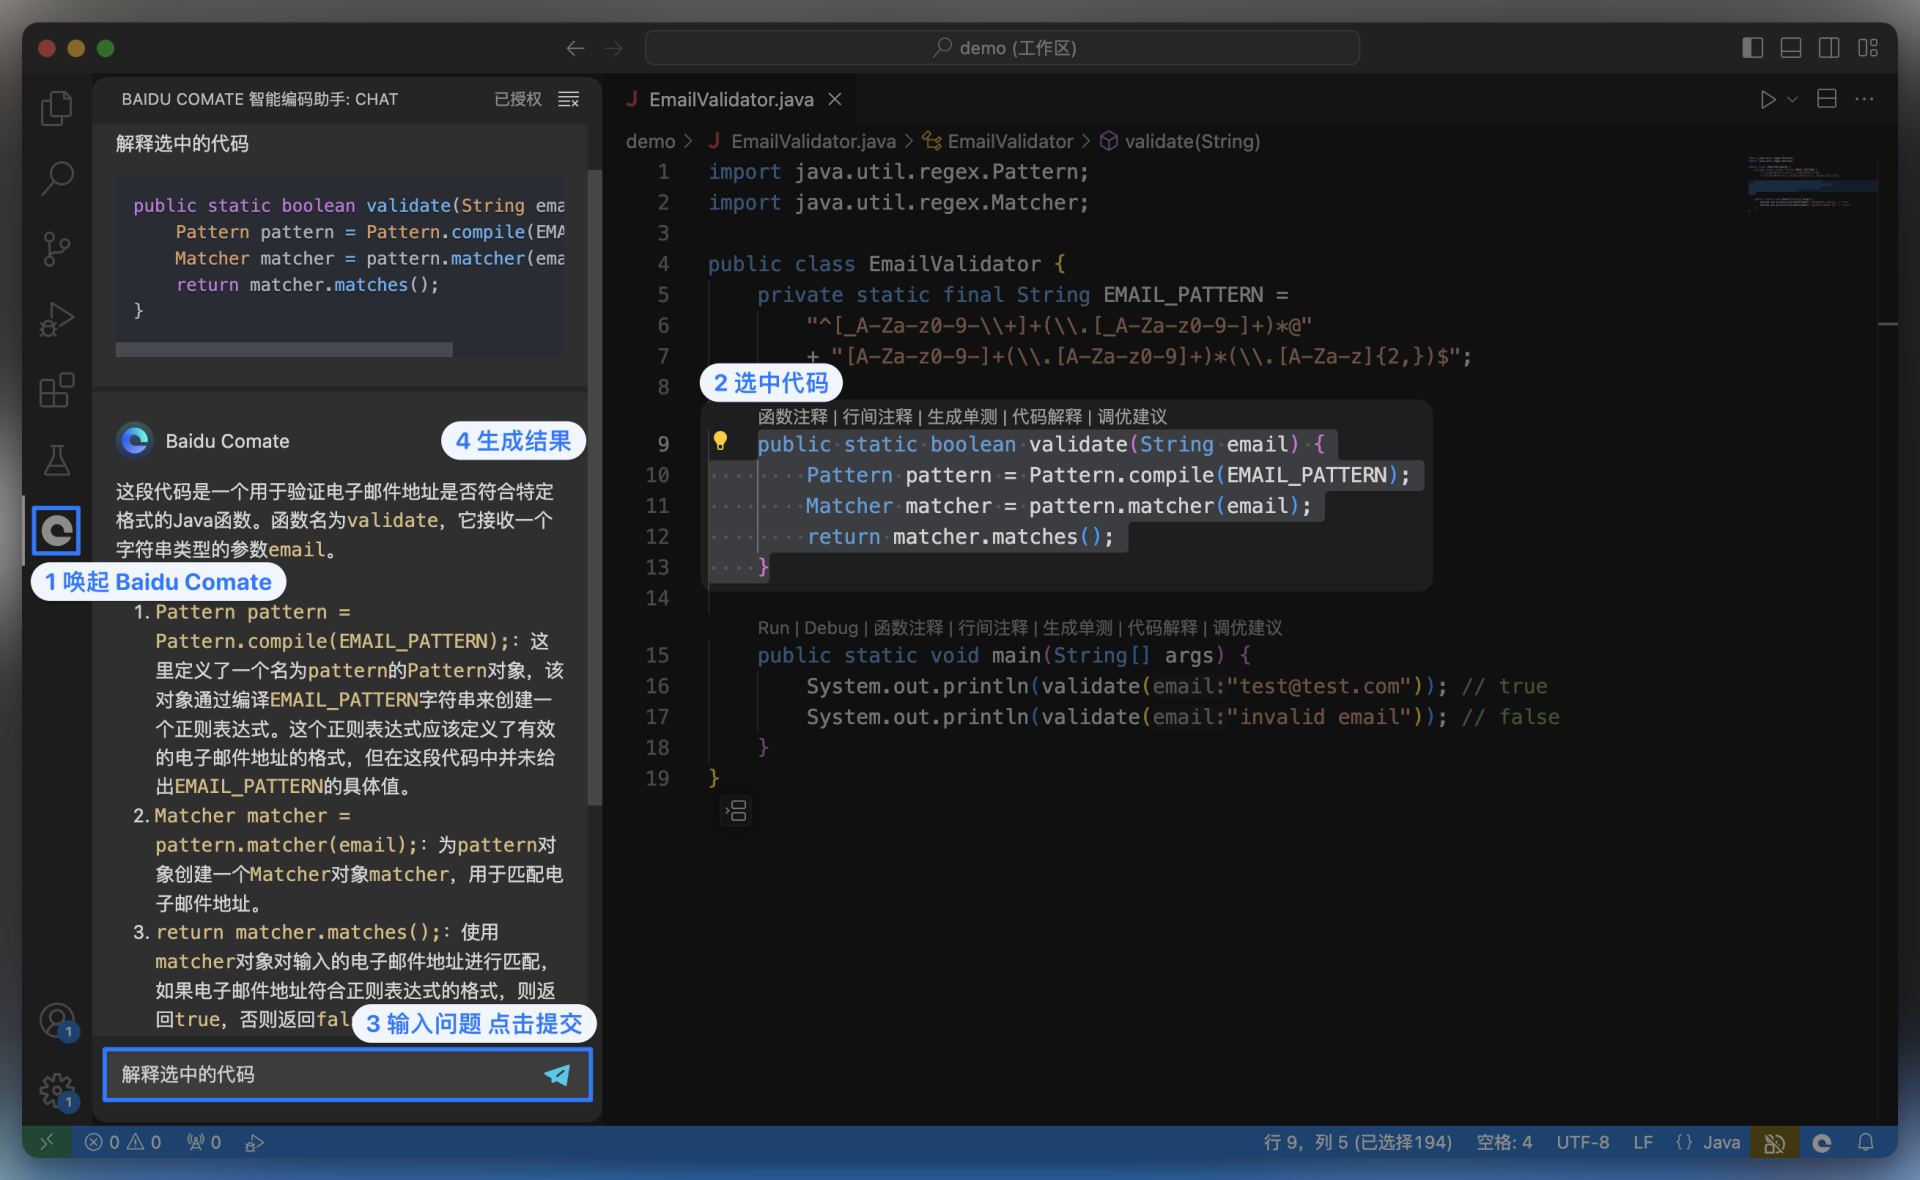Screen dimensions: 1920x1180
Task: Select the EmailValidator.java editor tab
Action: (731, 99)
